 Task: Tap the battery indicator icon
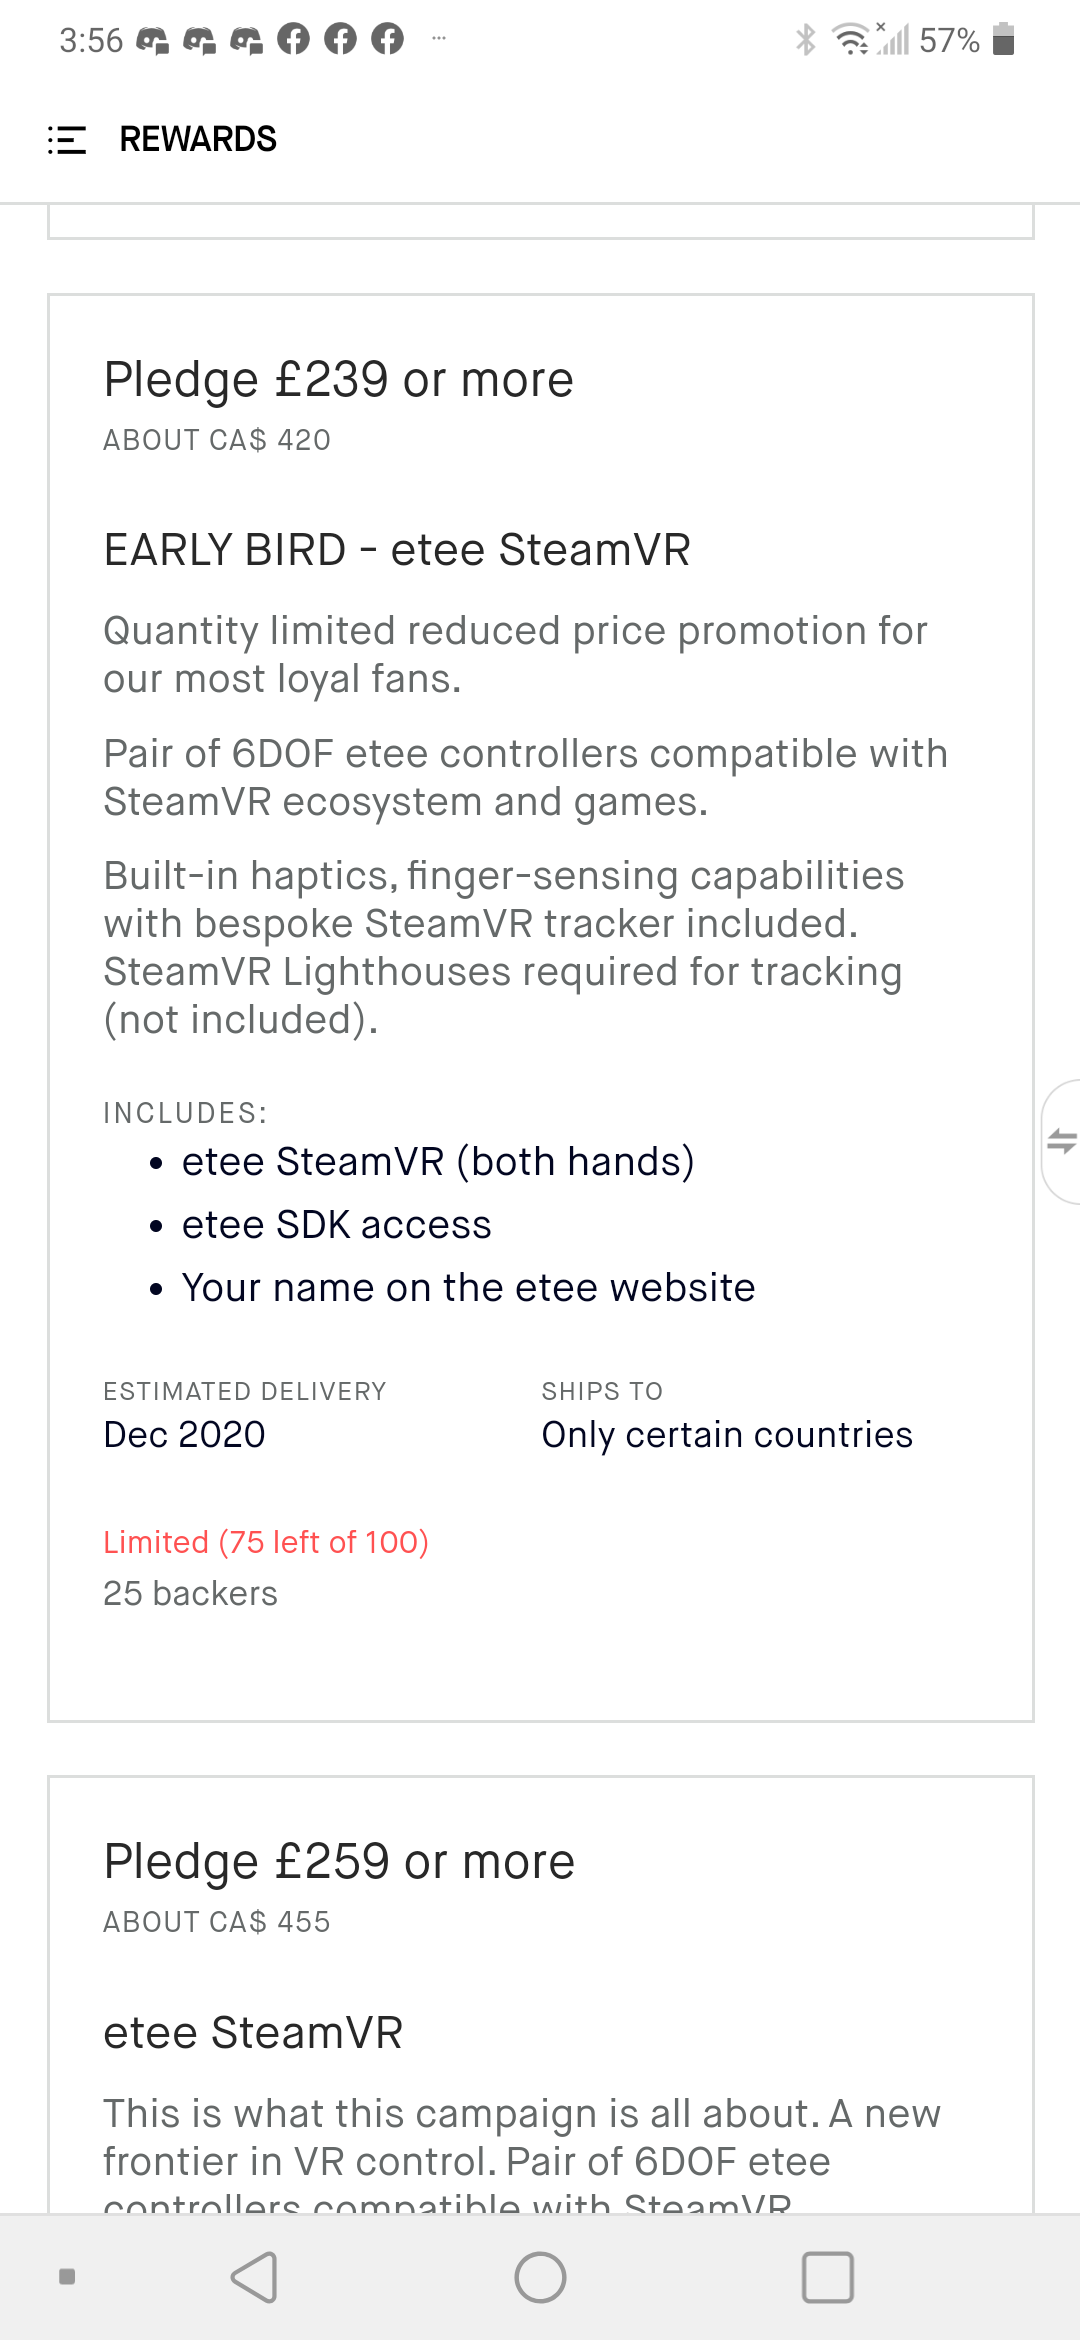1003,40
